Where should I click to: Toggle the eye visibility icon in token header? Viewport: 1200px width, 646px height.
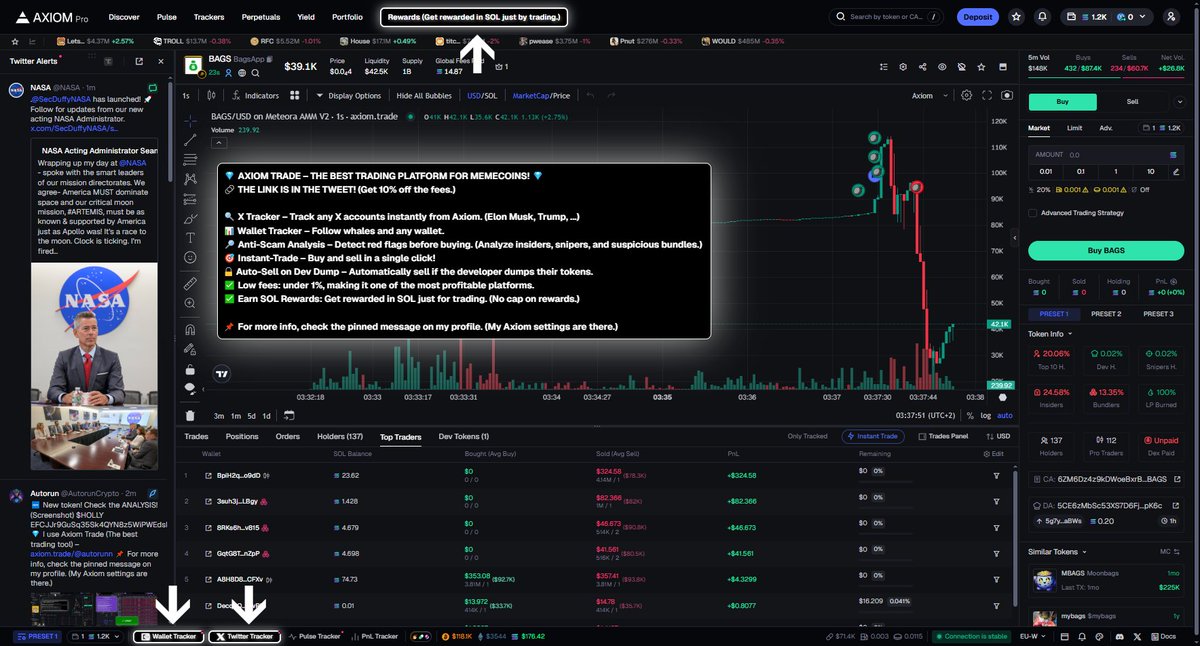941,67
